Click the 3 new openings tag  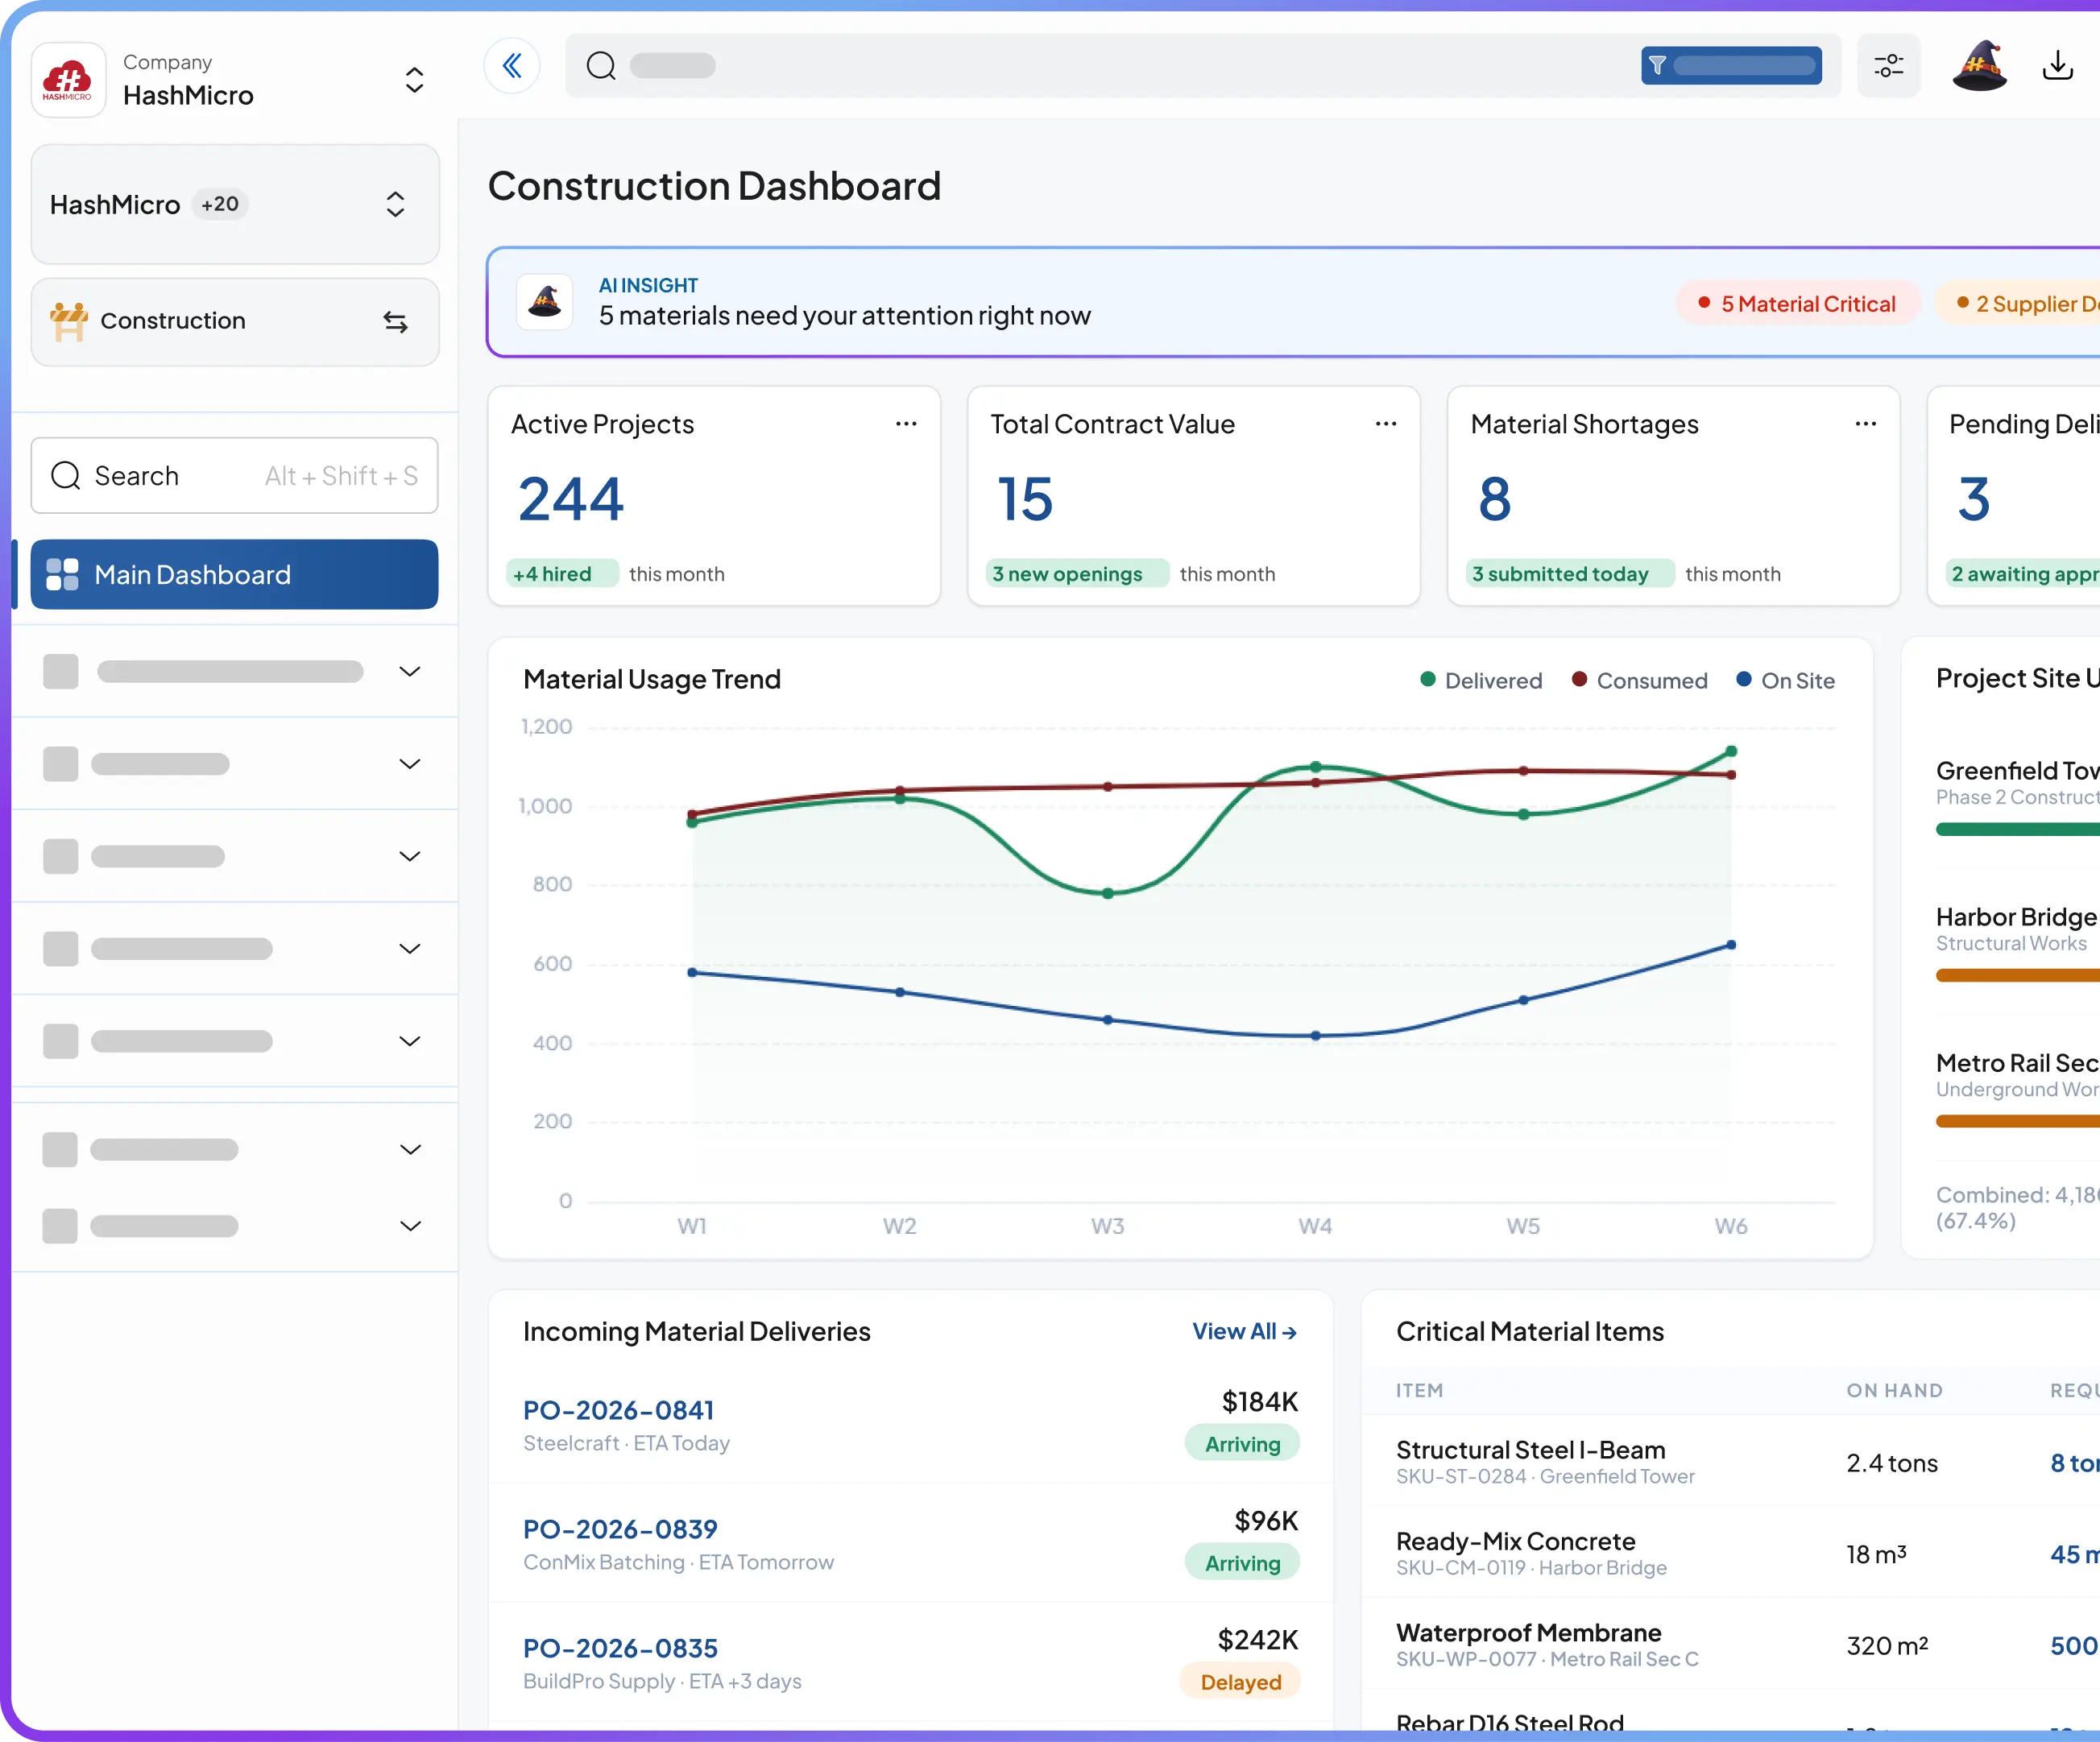pos(1077,574)
